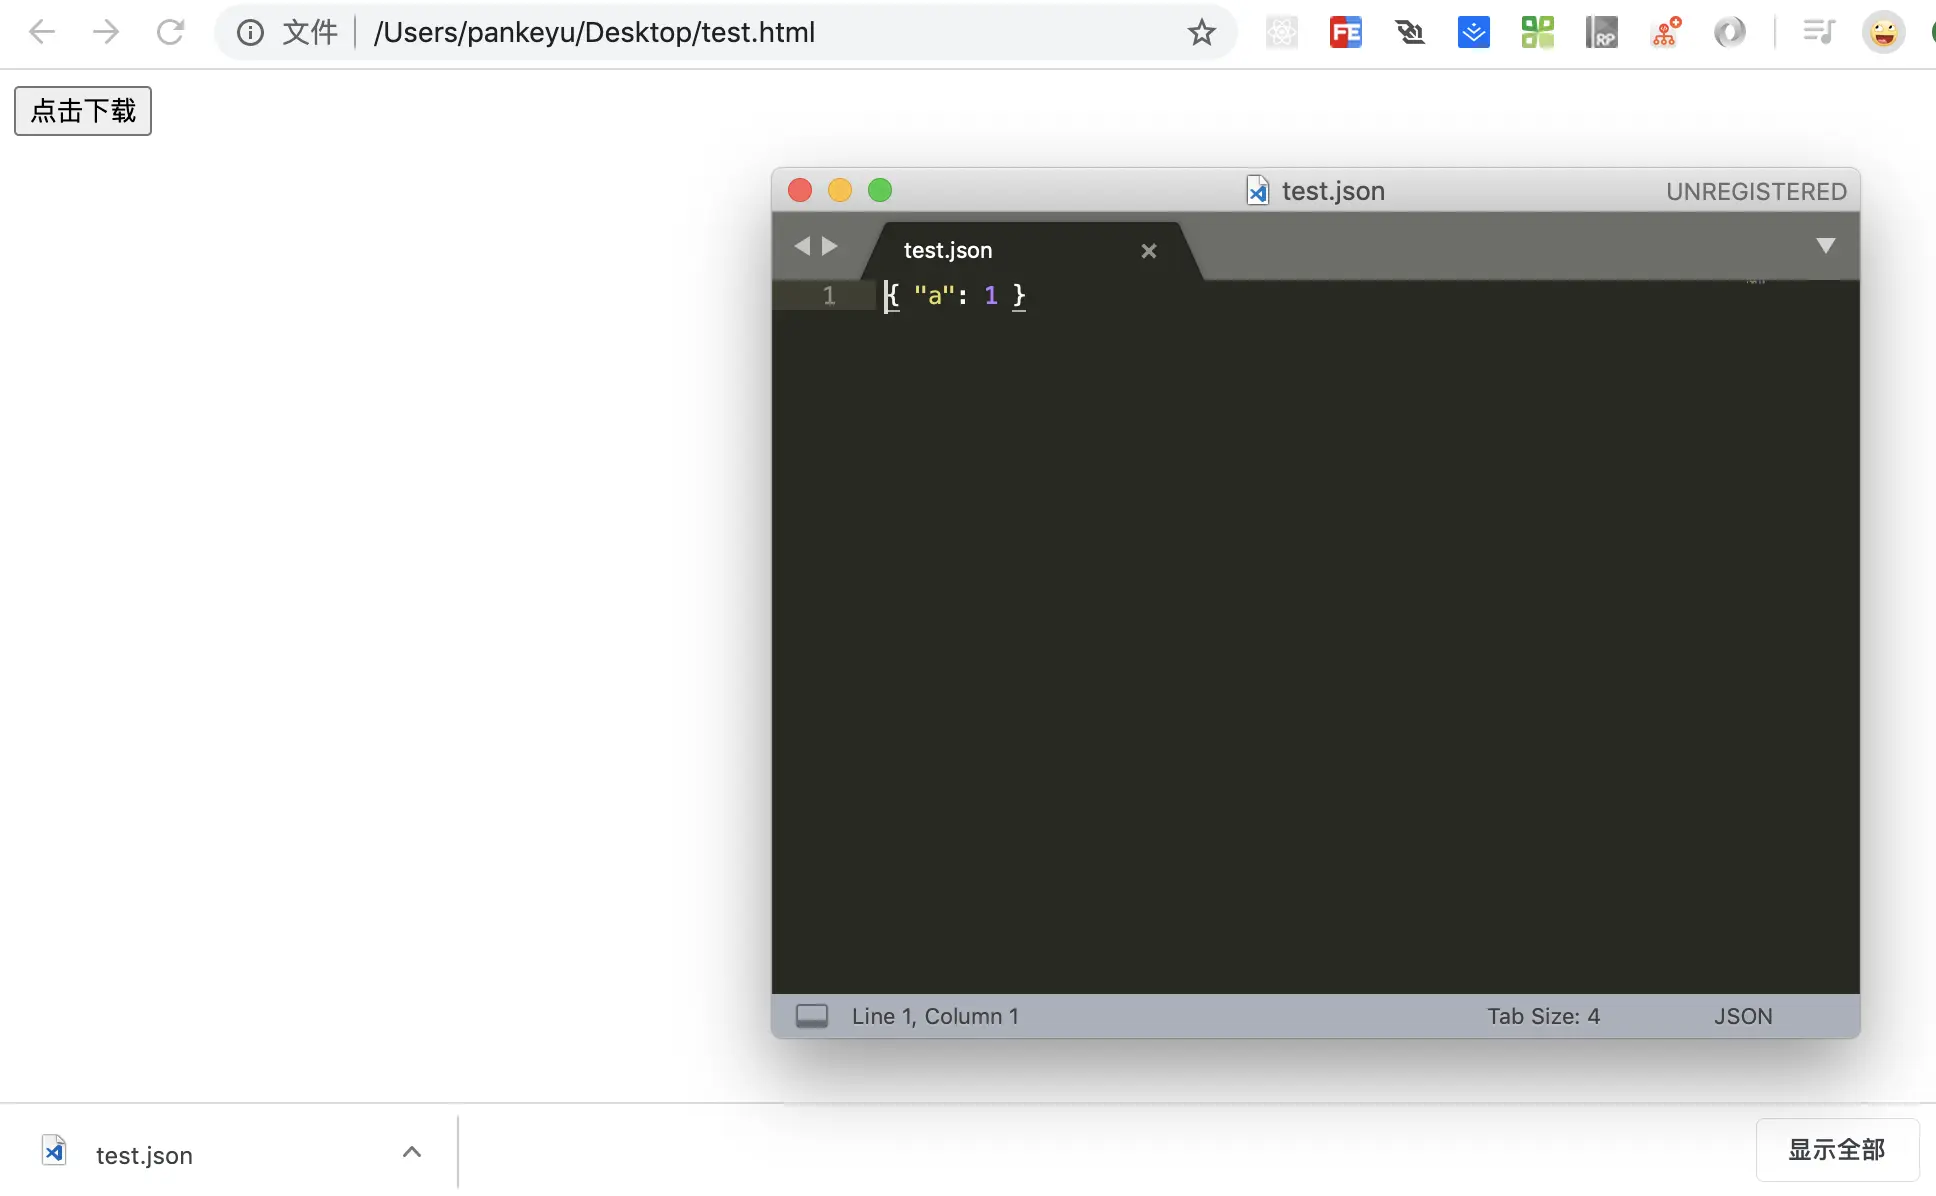The image size is (1936, 1196).
Task: Reload the page with refresh button
Action: tap(170, 33)
